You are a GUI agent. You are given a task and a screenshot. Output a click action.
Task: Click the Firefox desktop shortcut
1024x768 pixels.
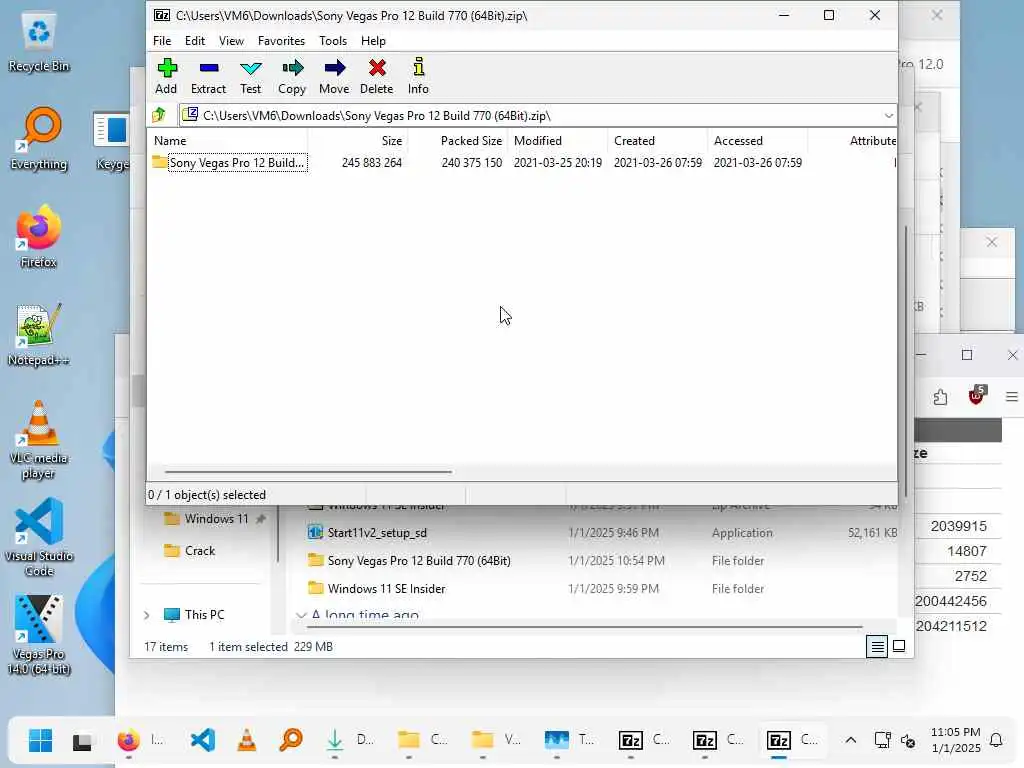(39, 237)
